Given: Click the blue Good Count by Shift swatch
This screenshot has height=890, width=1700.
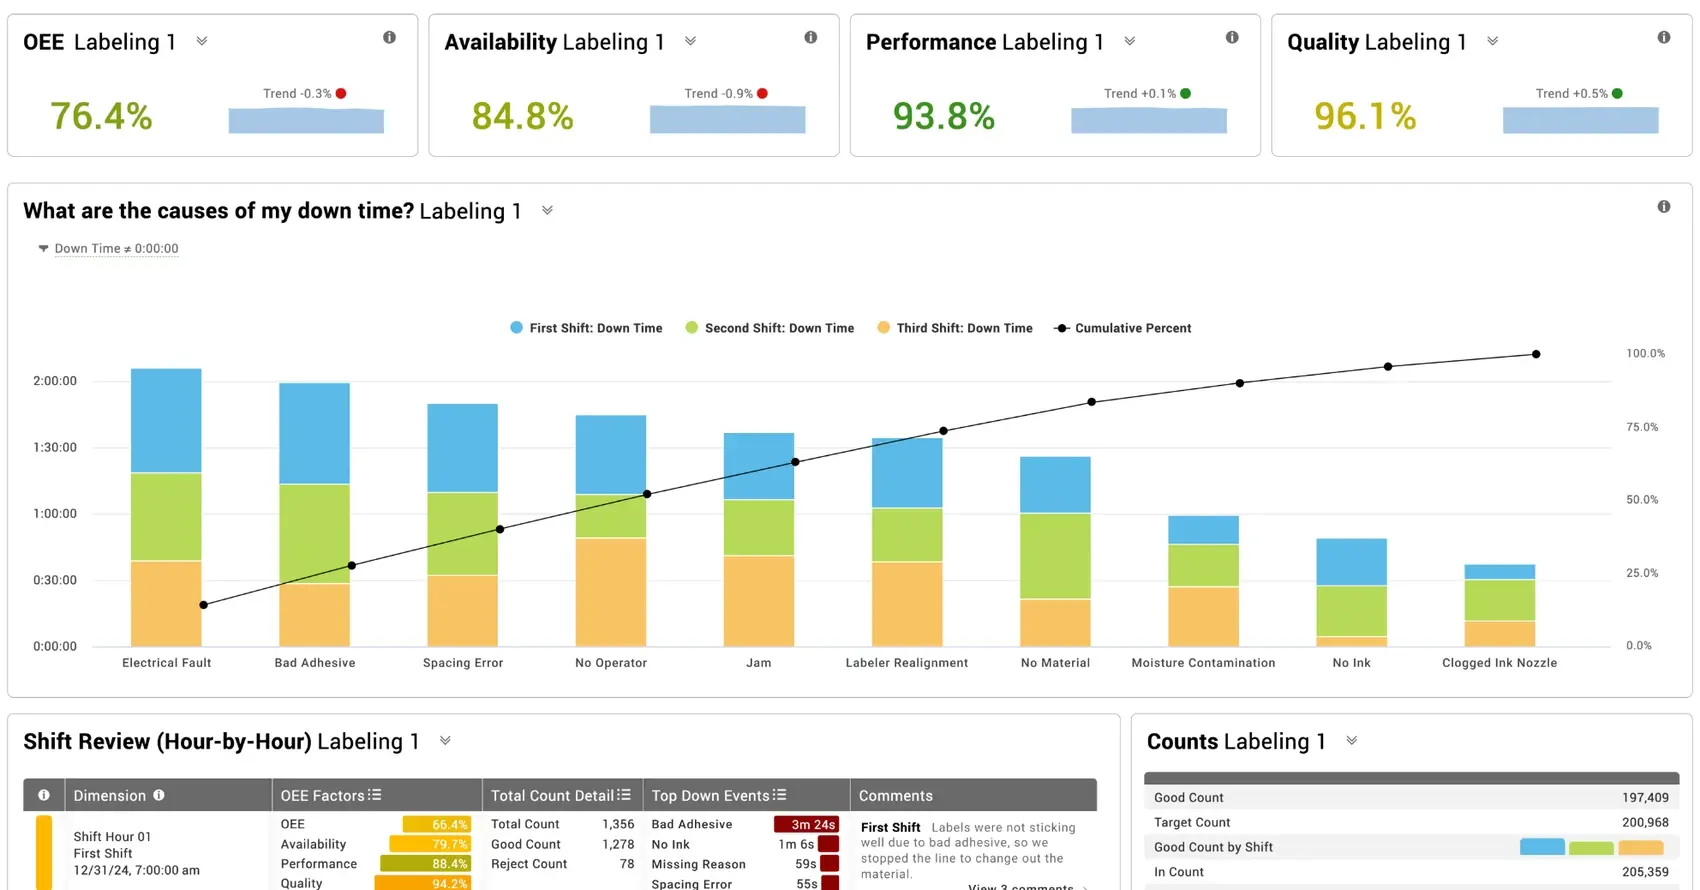Looking at the screenshot, I should (1542, 847).
